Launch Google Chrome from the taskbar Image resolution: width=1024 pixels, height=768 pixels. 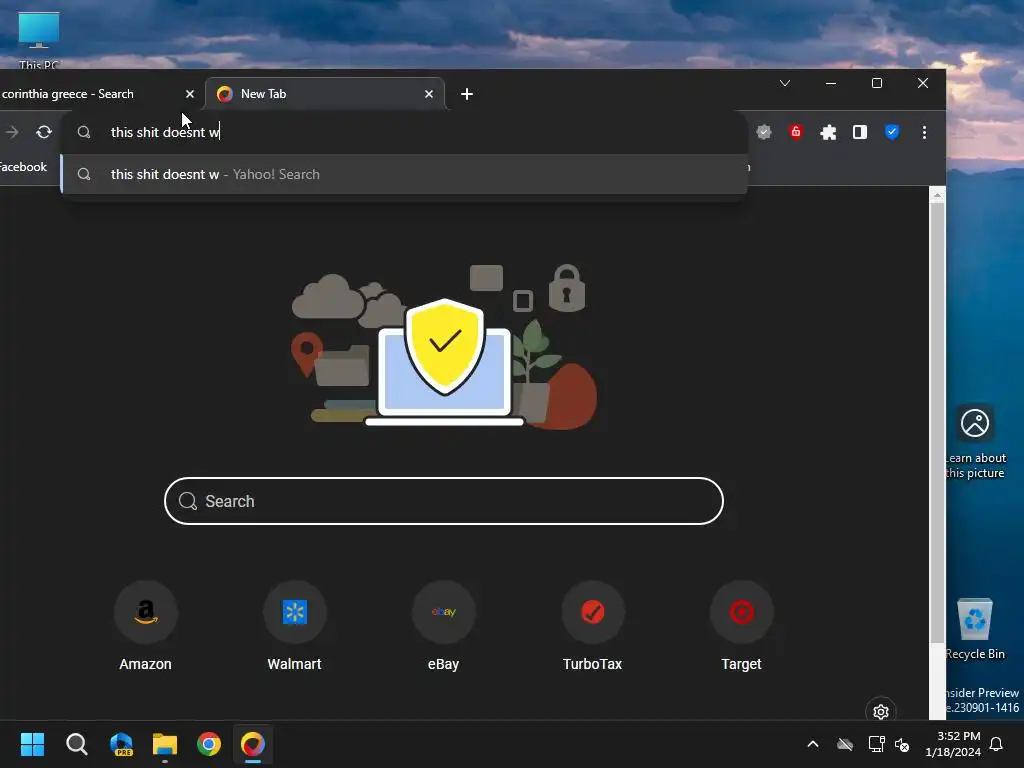(209, 744)
